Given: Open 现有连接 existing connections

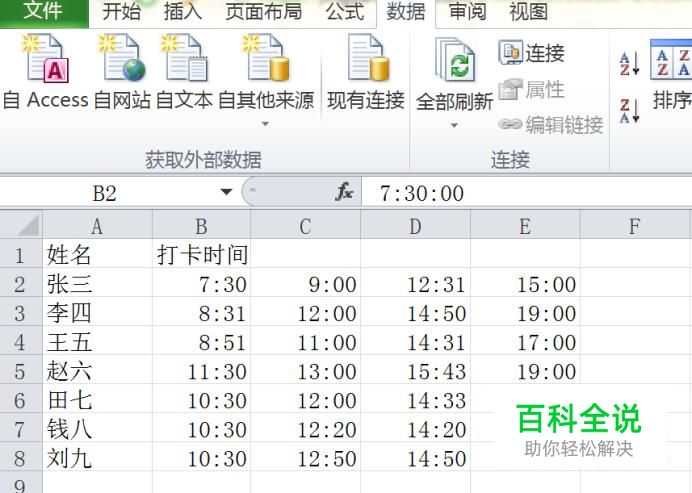Looking at the screenshot, I should click(366, 73).
